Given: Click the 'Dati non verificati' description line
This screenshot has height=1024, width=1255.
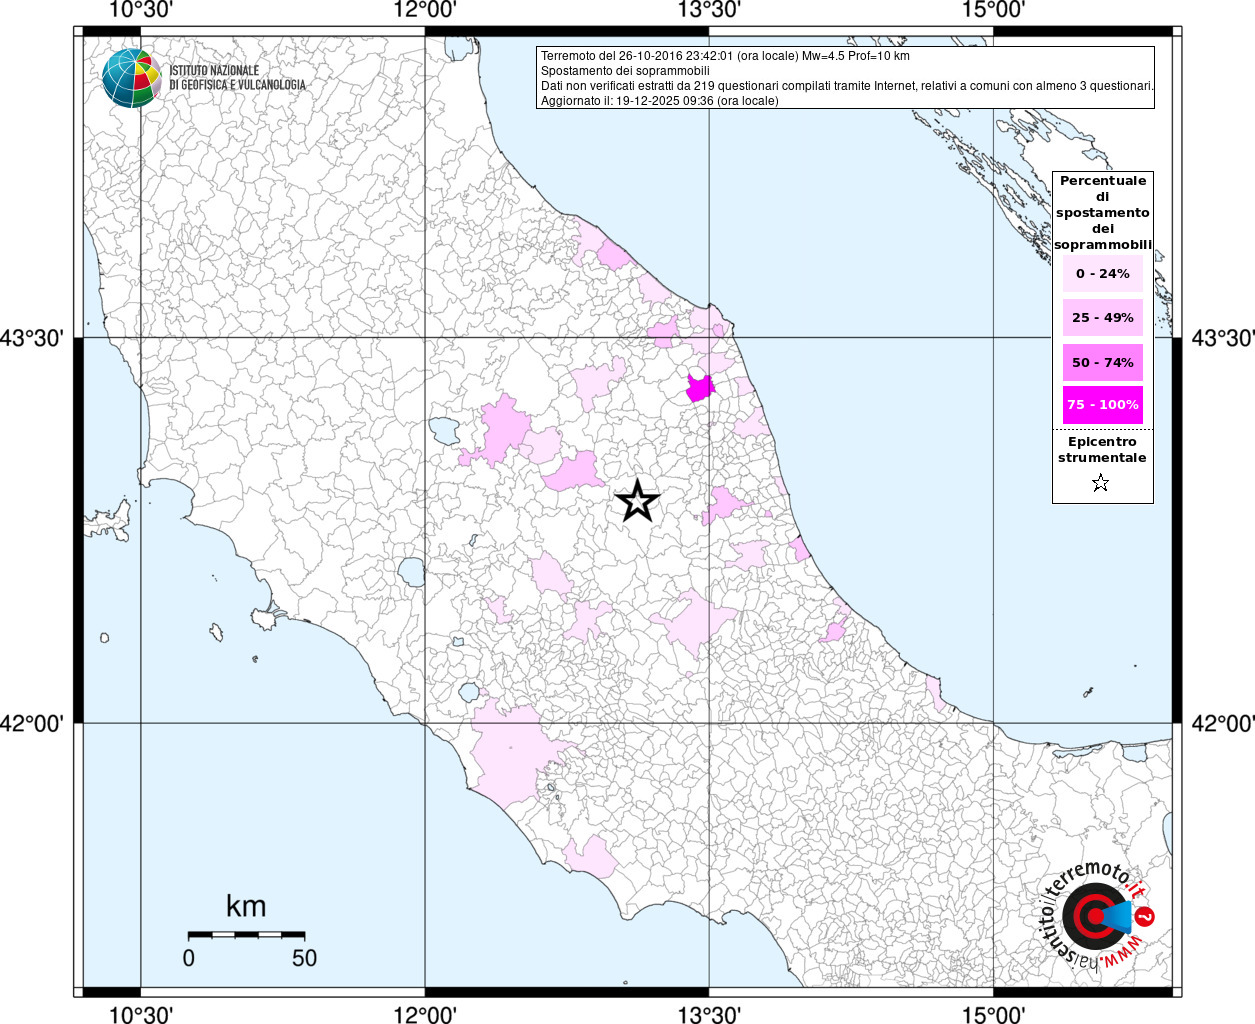Looking at the screenshot, I should tap(847, 86).
